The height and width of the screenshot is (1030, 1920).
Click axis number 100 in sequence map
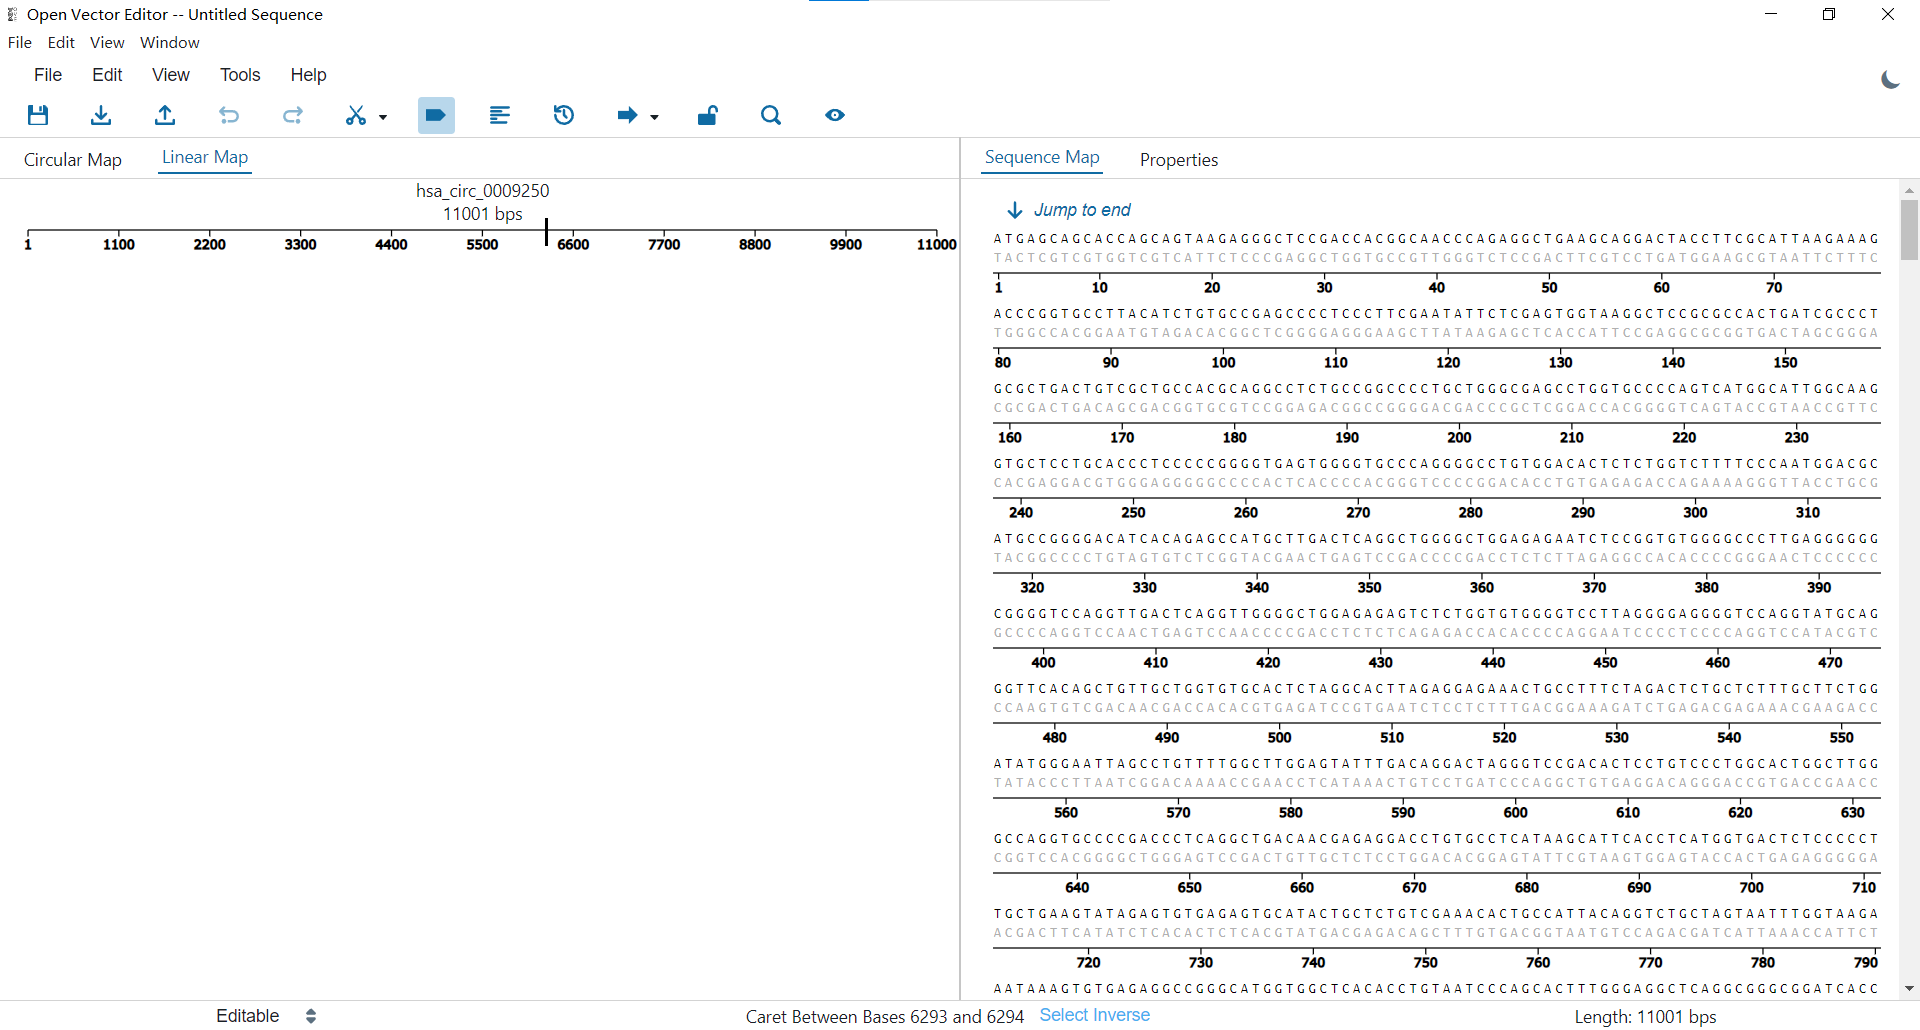click(1223, 363)
